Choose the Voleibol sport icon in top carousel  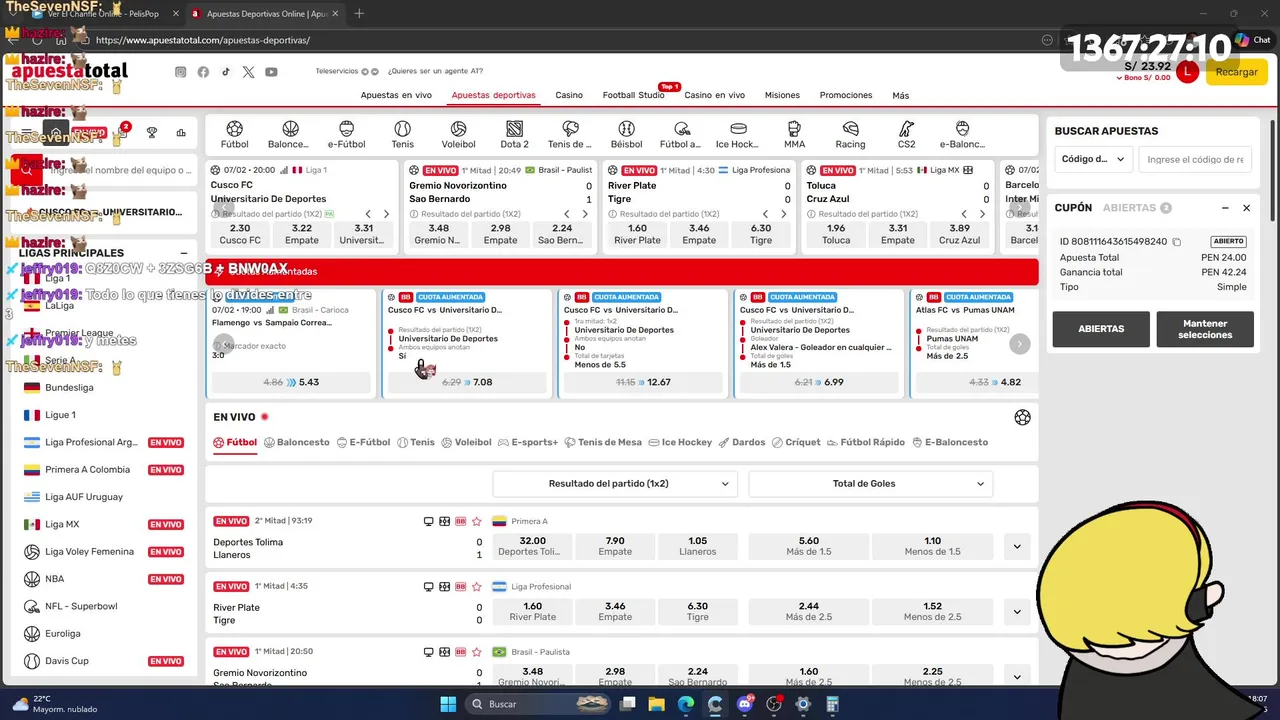(x=458, y=135)
